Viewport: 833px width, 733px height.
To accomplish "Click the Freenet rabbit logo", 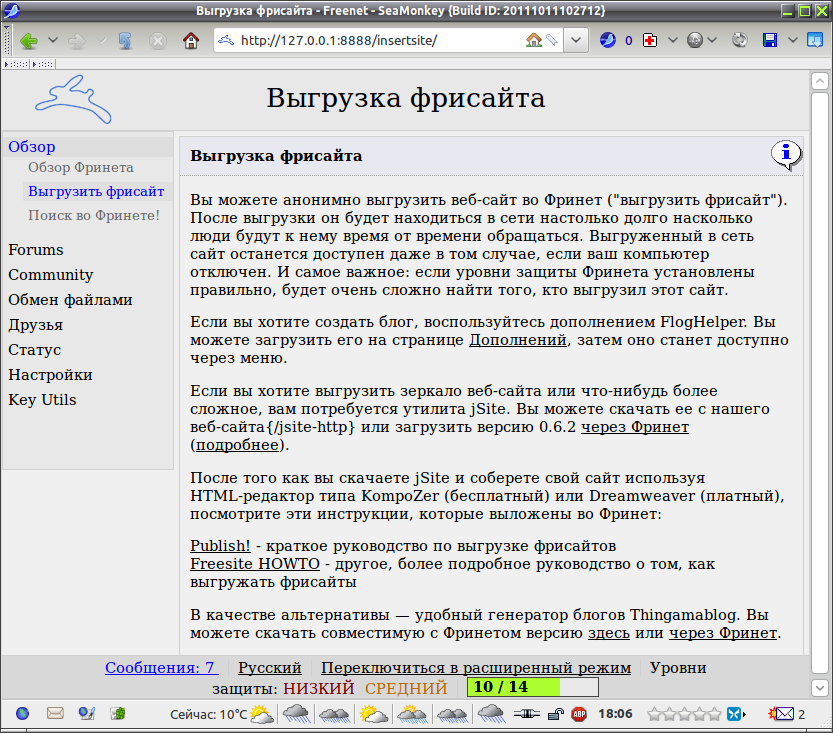I will (73, 99).
